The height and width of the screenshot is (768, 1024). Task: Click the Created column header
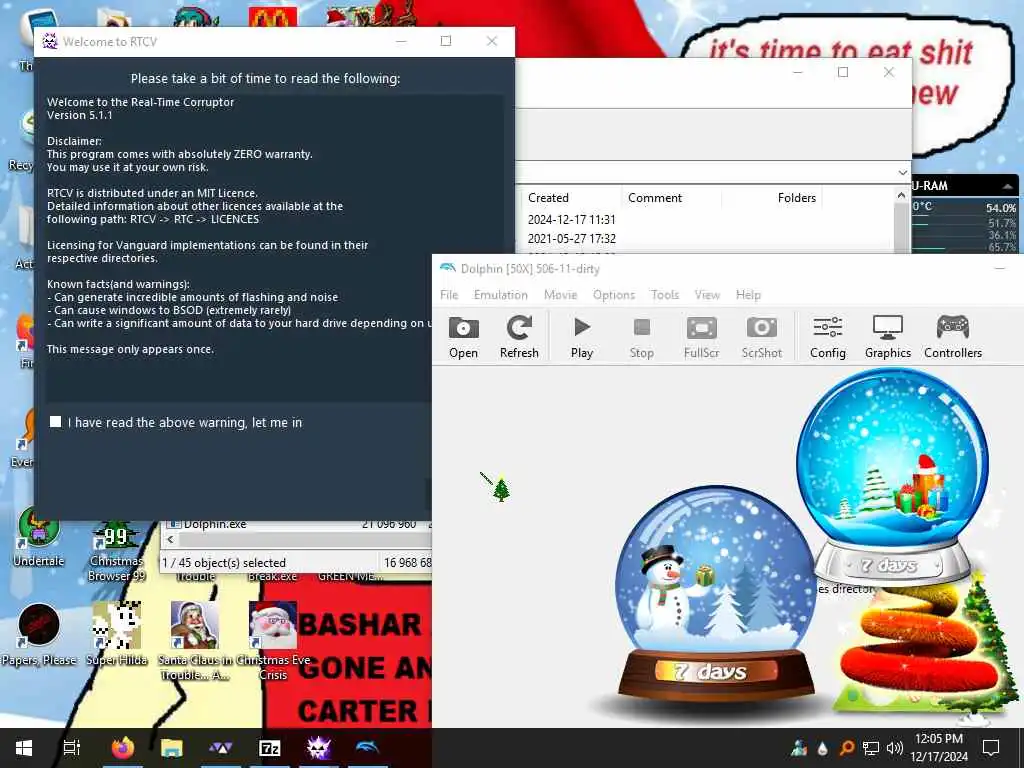(571, 198)
